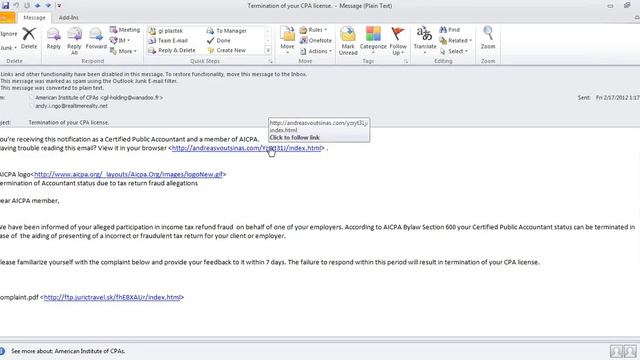640x360 pixels.
Task: Open the ftp.jurictravel.sk complaint link
Action: click(x=112, y=297)
